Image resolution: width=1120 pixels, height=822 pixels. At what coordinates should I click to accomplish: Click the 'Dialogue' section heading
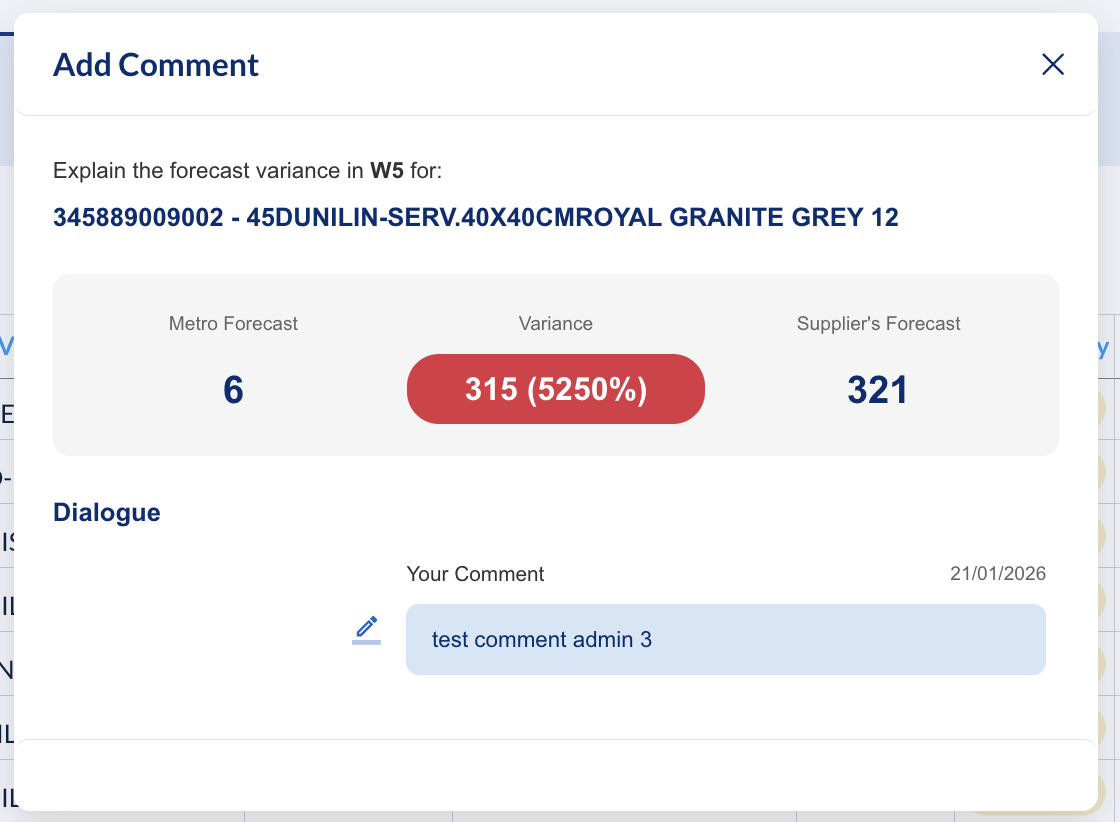tap(106, 512)
